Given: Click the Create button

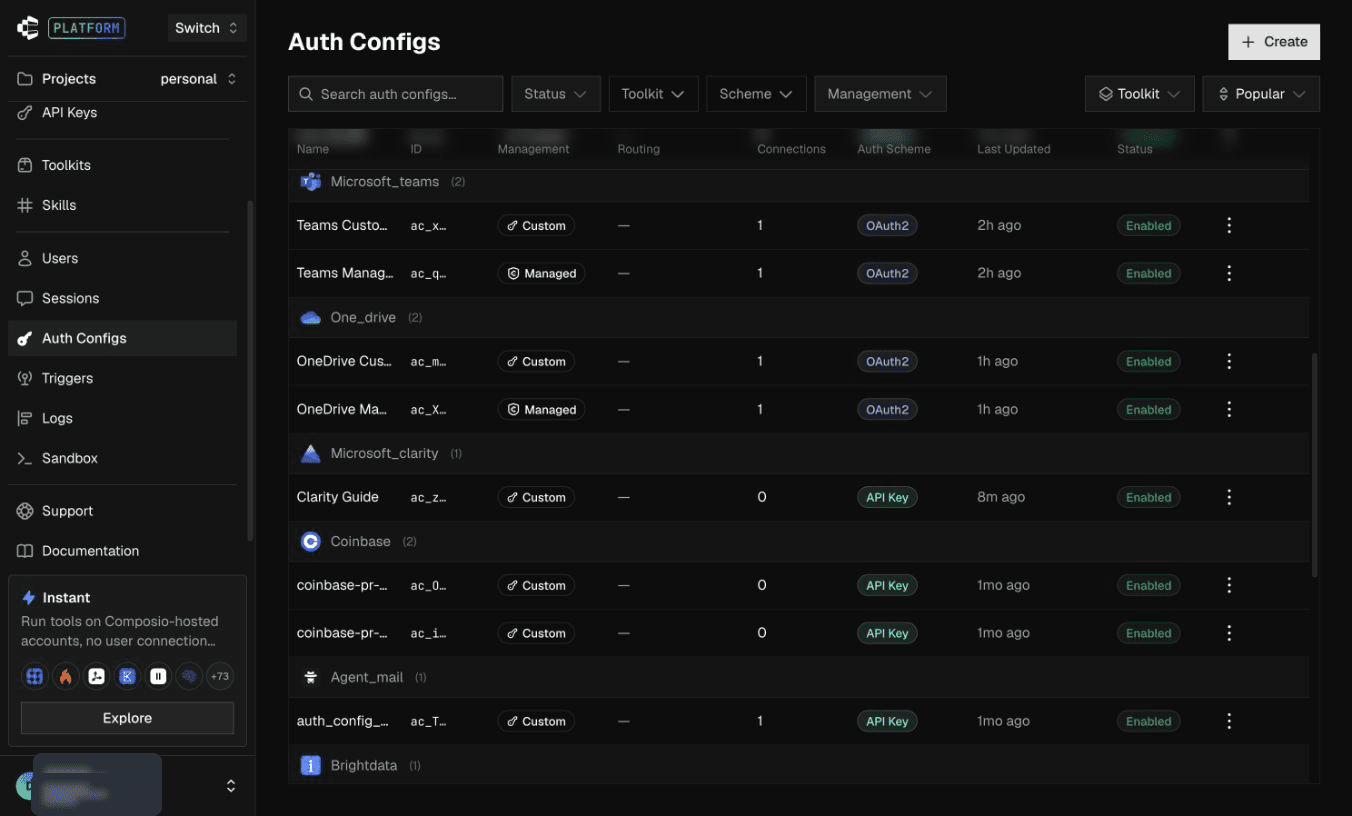Looking at the screenshot, I should pos(1274,42).
